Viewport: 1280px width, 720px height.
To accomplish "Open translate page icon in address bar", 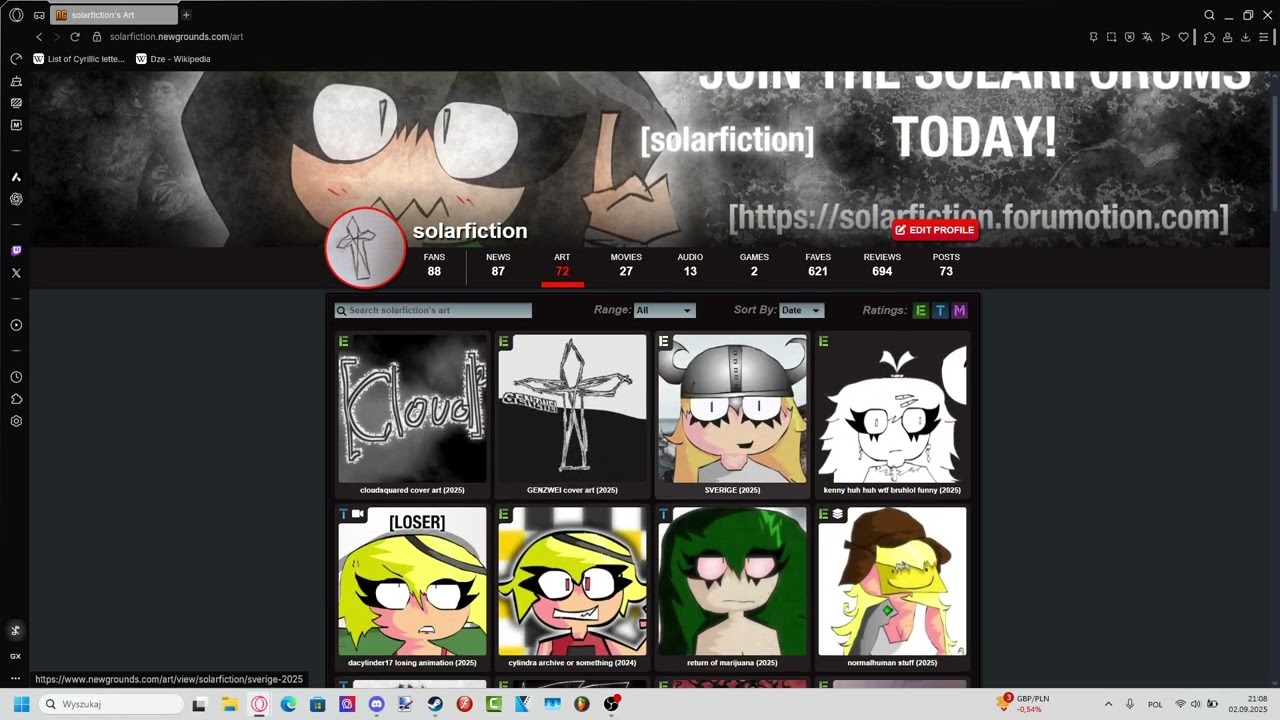I will pos(1147,37).
